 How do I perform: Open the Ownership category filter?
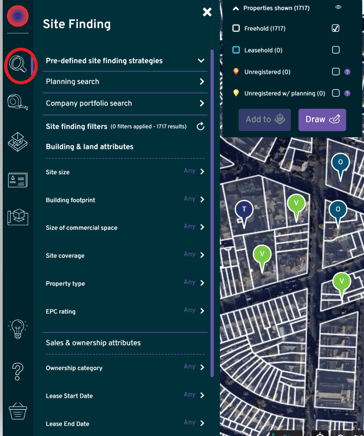pos(125,368)
